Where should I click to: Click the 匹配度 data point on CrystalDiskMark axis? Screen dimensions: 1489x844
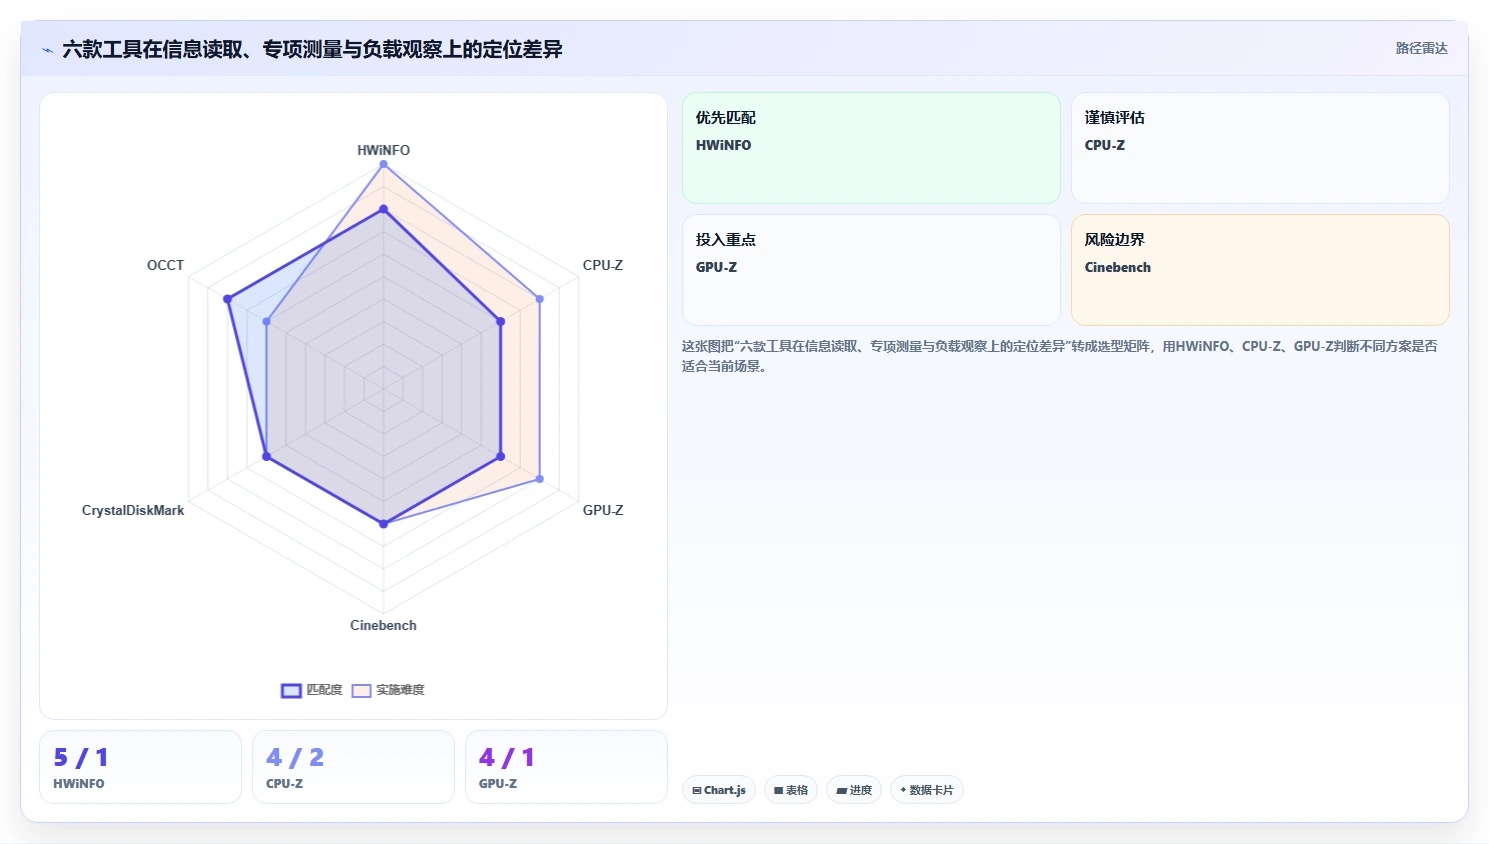click(x=266, y=456)
